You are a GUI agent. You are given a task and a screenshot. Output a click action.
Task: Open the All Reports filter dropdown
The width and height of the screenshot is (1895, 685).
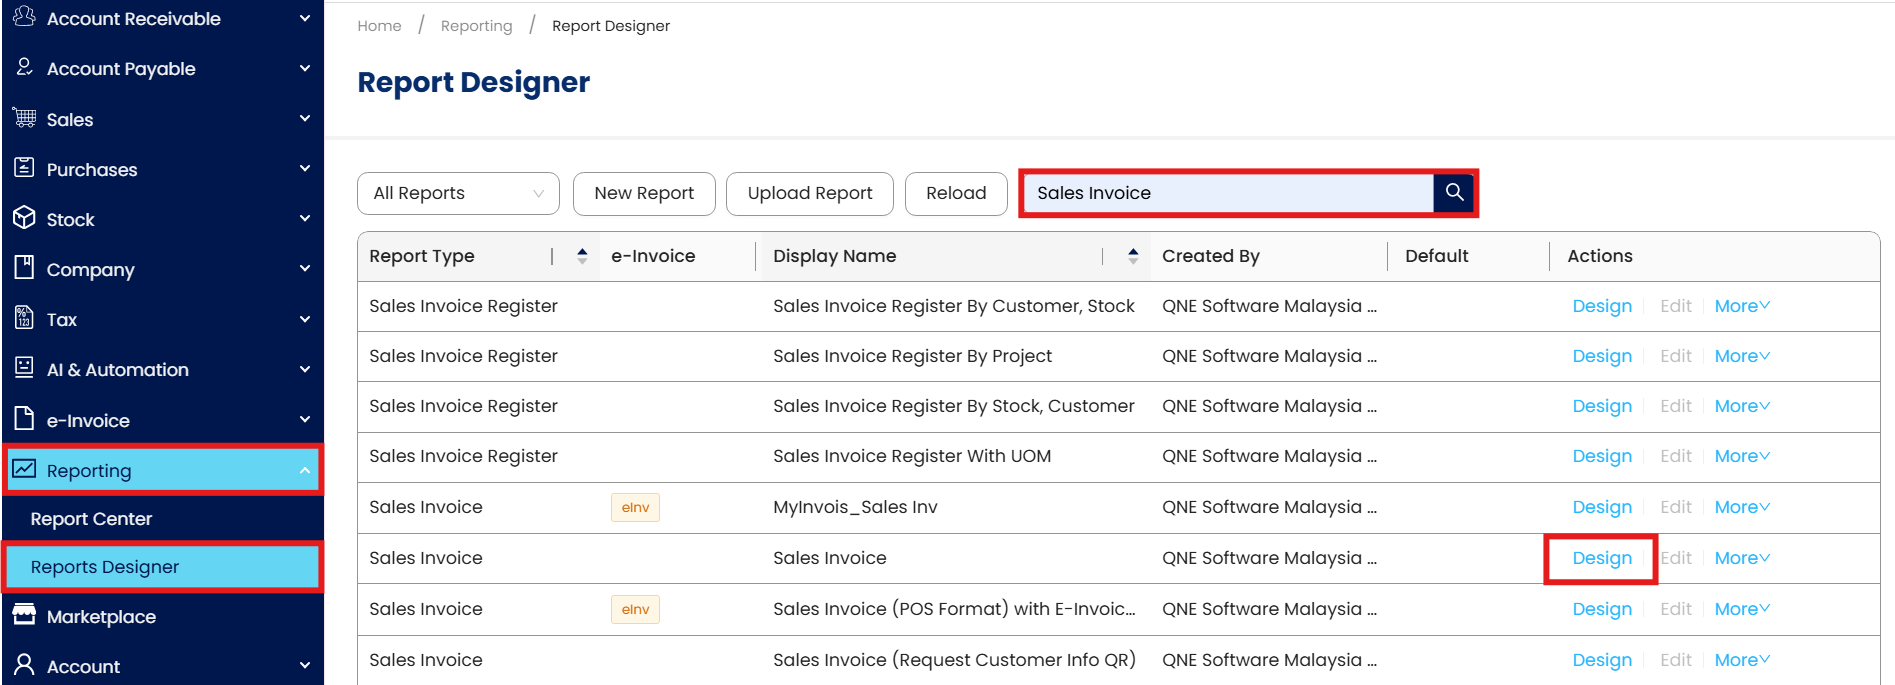click(x=458, y=193)
